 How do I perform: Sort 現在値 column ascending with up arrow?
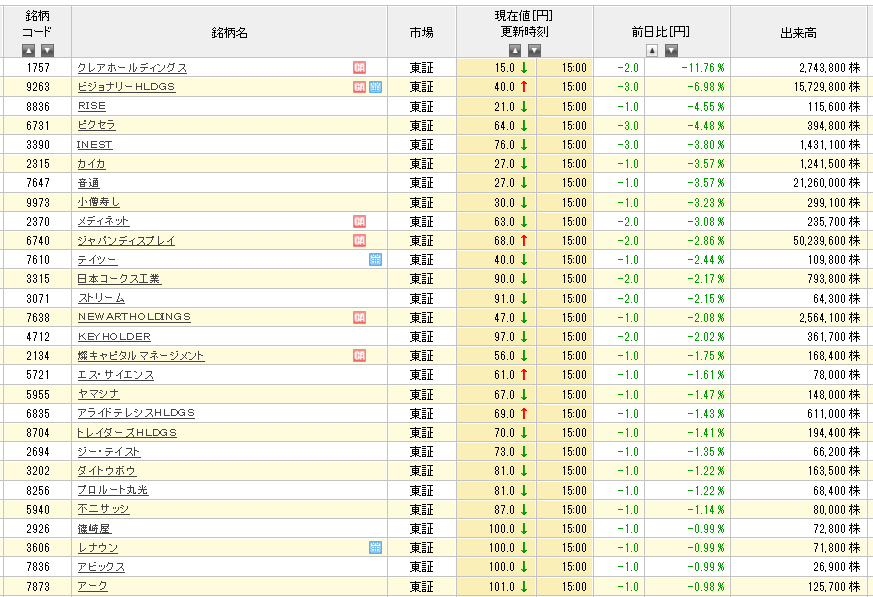click(x=515, y=50)
